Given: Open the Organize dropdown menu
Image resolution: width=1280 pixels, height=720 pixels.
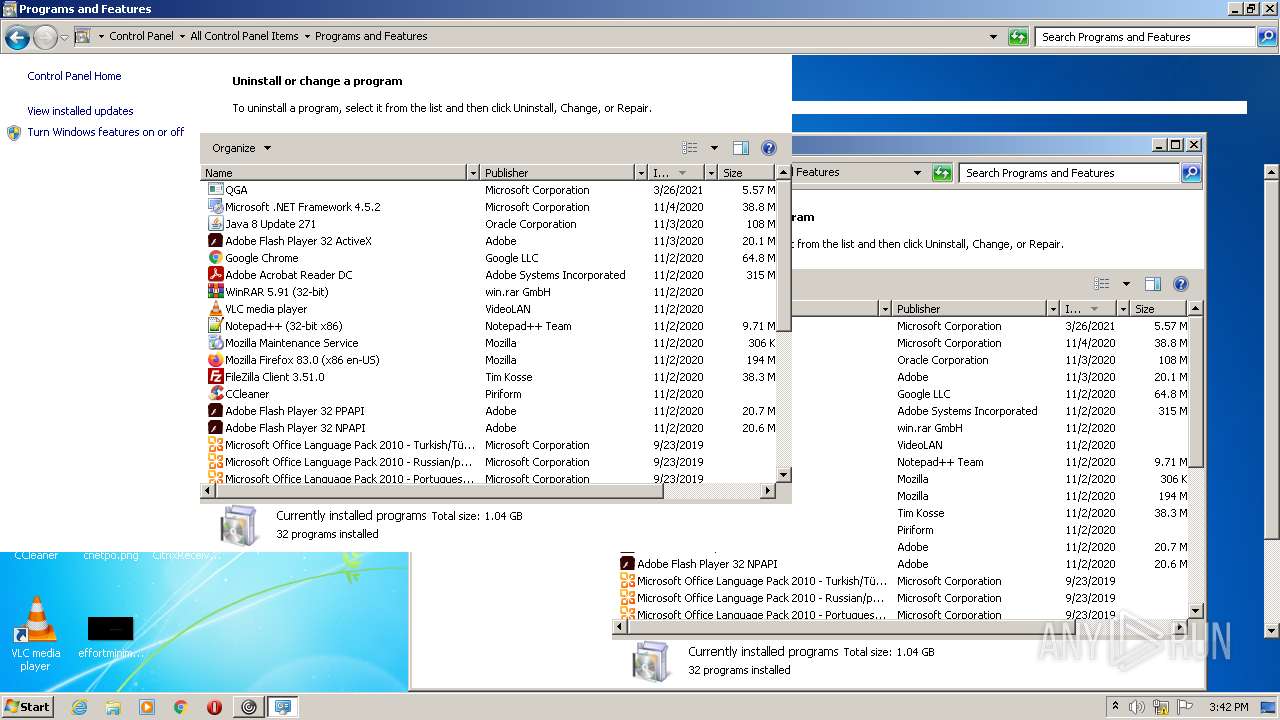Looking at the screenshot, I should (x=241, y=148).
